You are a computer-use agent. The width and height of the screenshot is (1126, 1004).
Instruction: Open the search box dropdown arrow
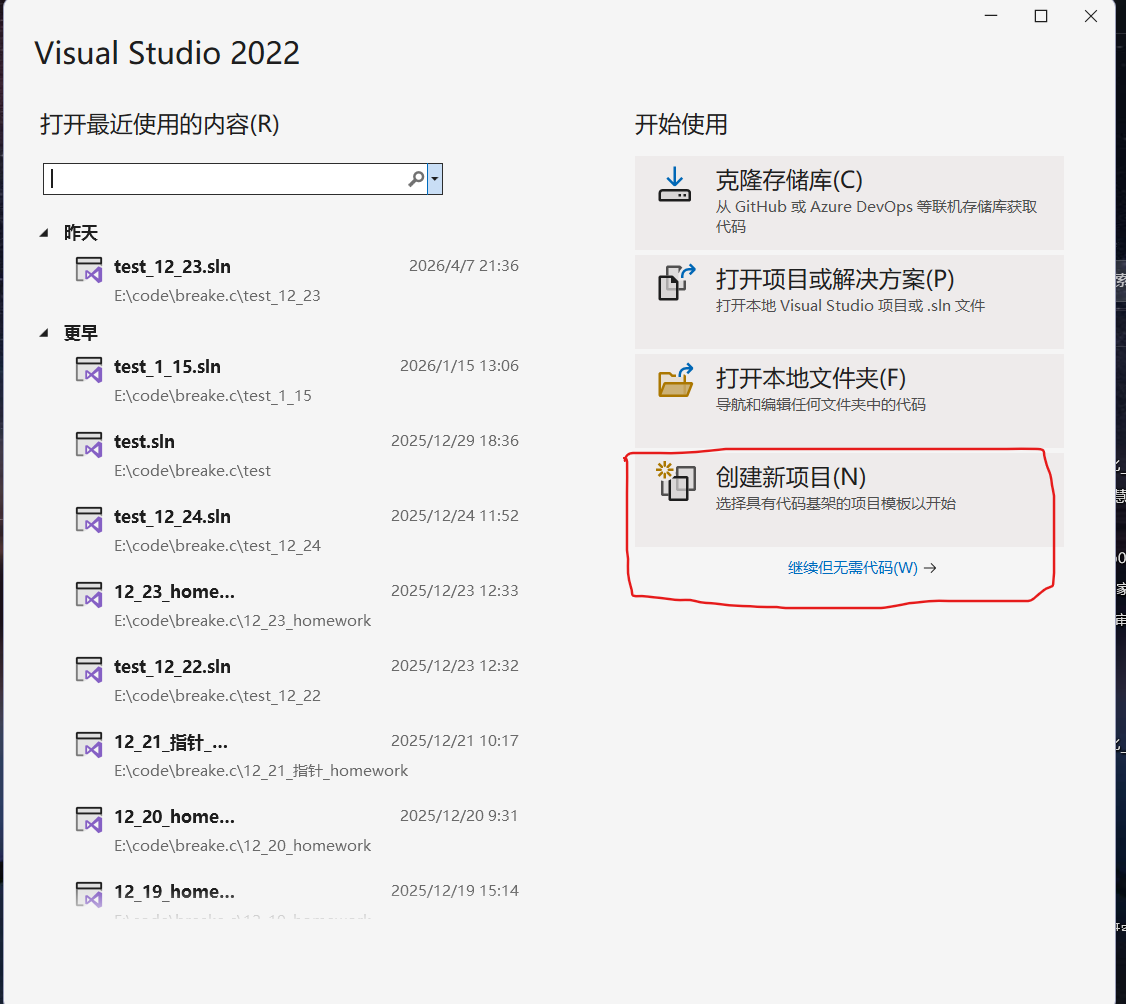pyautogui.click(x=434, y=179)
